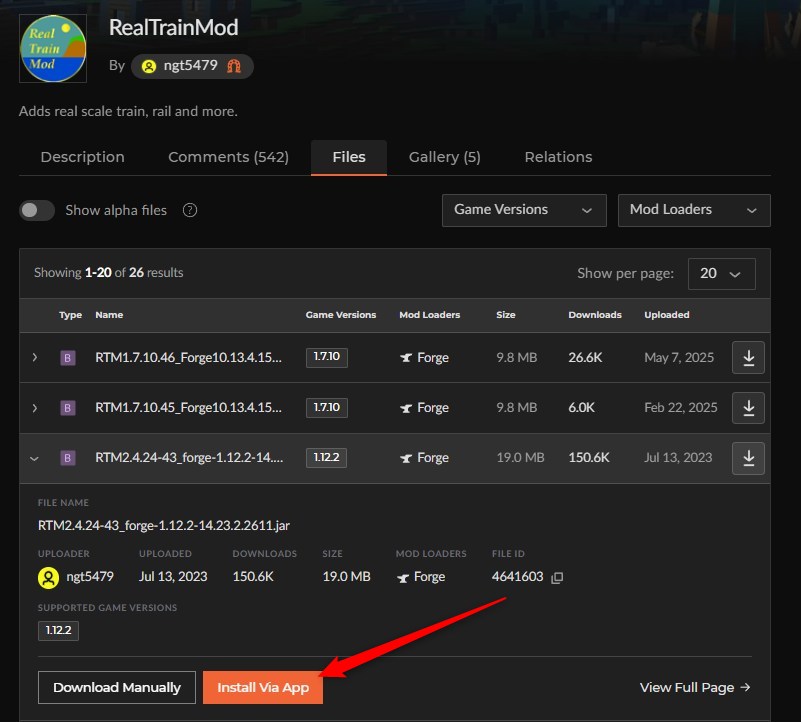Open uploader ngt5479 in file details
The width and height of the screenshot is (801, 722).
point(90,577)
